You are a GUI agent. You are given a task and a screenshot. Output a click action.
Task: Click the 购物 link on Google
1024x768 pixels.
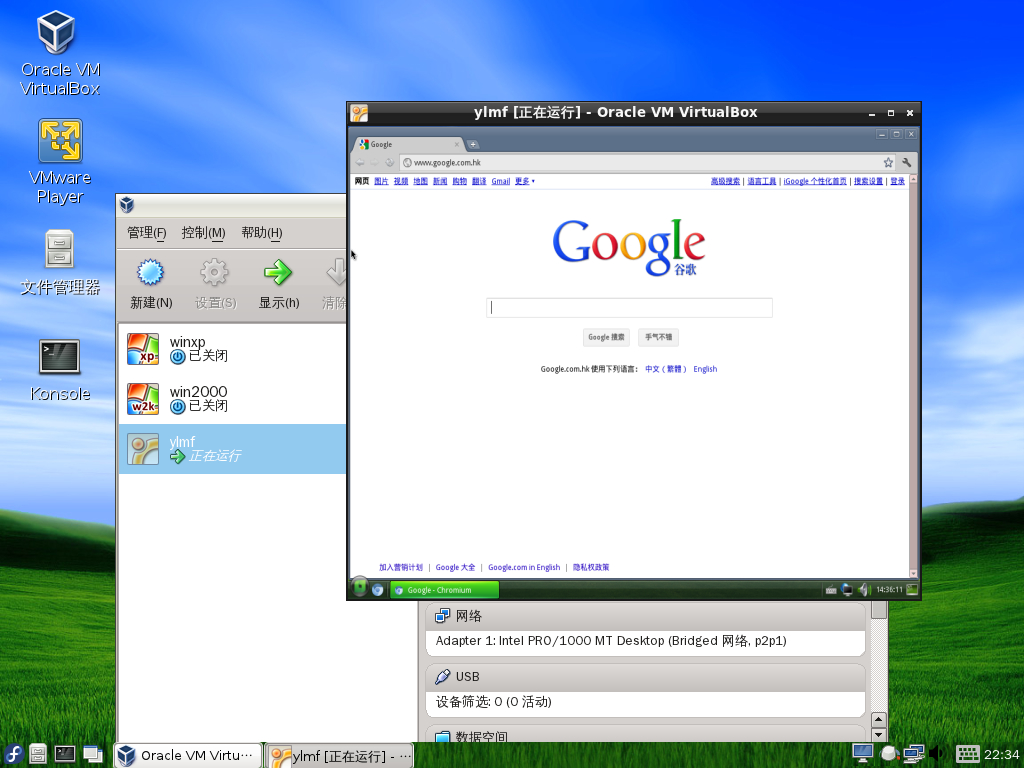pos(460,181)
